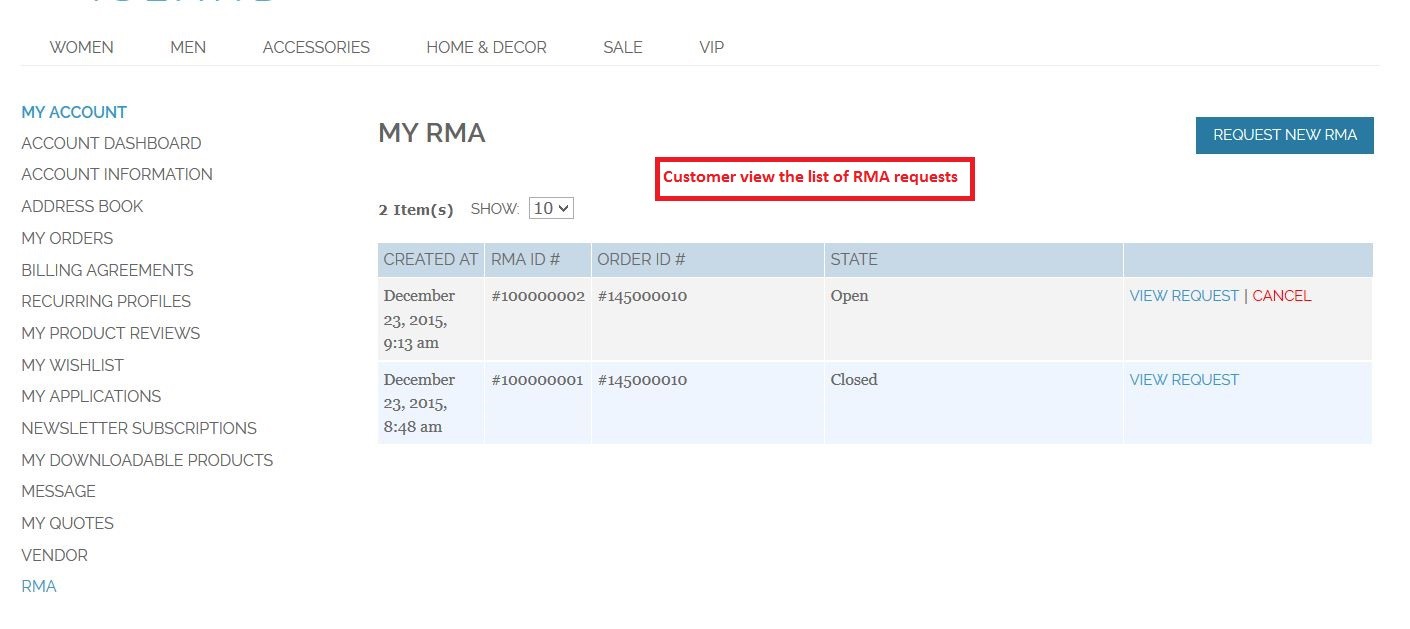Image resolution: width=1410 pixels, height=629 pixels.
Task: Click order ID in the Closed row
Action: (642, 380)
